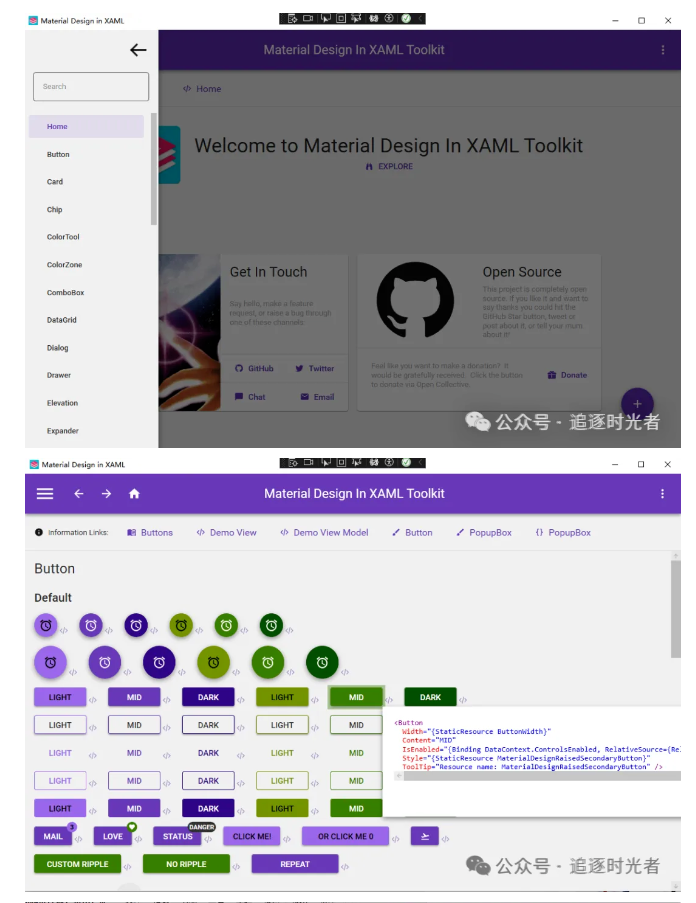The image size is (696, 903).
Task: Click the home icon in bottom window toolbar
Action: coord(134,494)
